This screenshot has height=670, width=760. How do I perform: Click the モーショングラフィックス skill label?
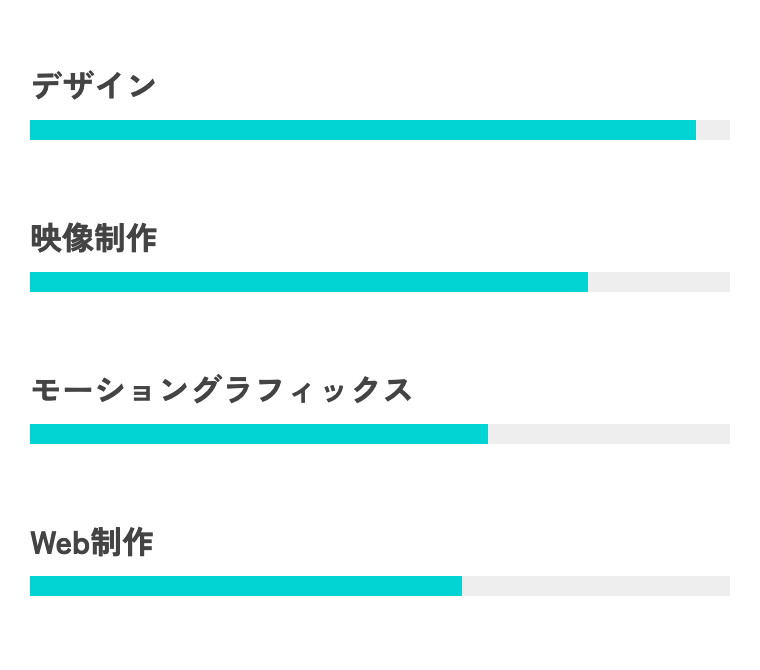click(x=221, y=390)
